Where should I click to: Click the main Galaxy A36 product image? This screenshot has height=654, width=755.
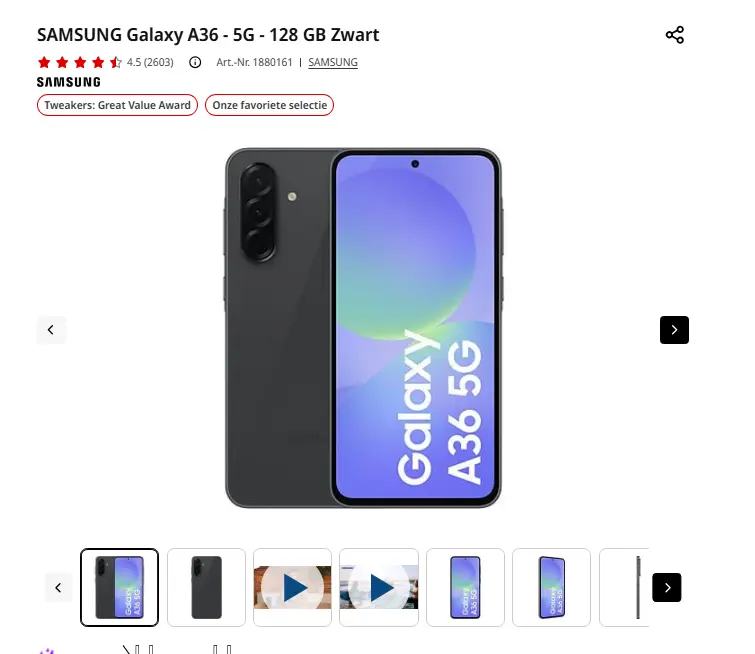click(x=363, y=328)
